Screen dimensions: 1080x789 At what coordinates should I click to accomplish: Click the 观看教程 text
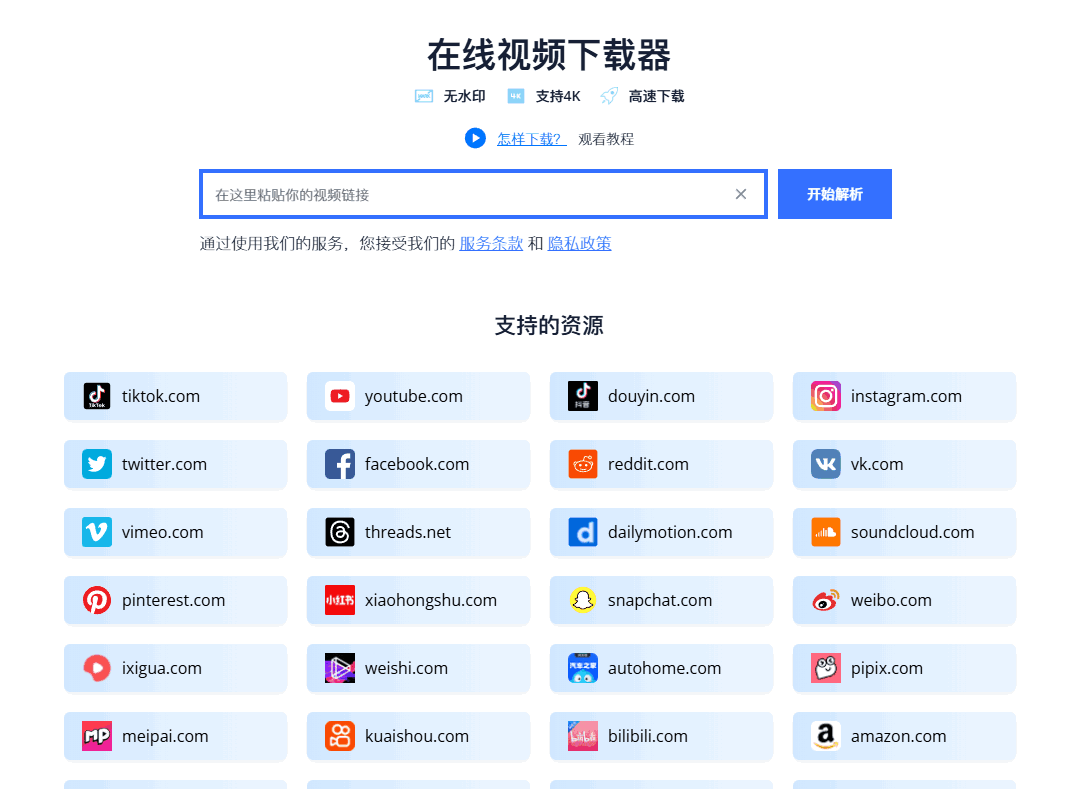(606, 139)
